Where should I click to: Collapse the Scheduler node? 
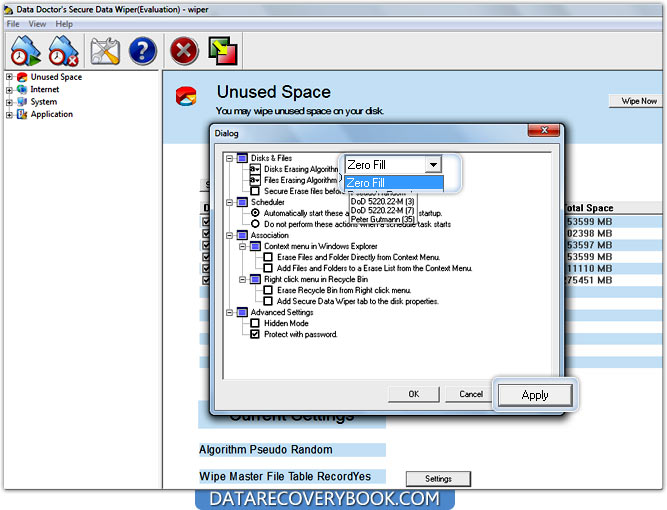[229, 202]
